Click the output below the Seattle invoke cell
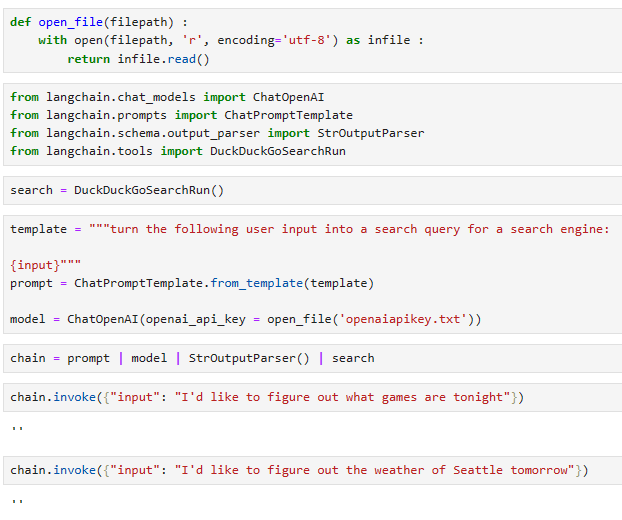The height and width of the screenshot is (520, 622). click(17, 501)
